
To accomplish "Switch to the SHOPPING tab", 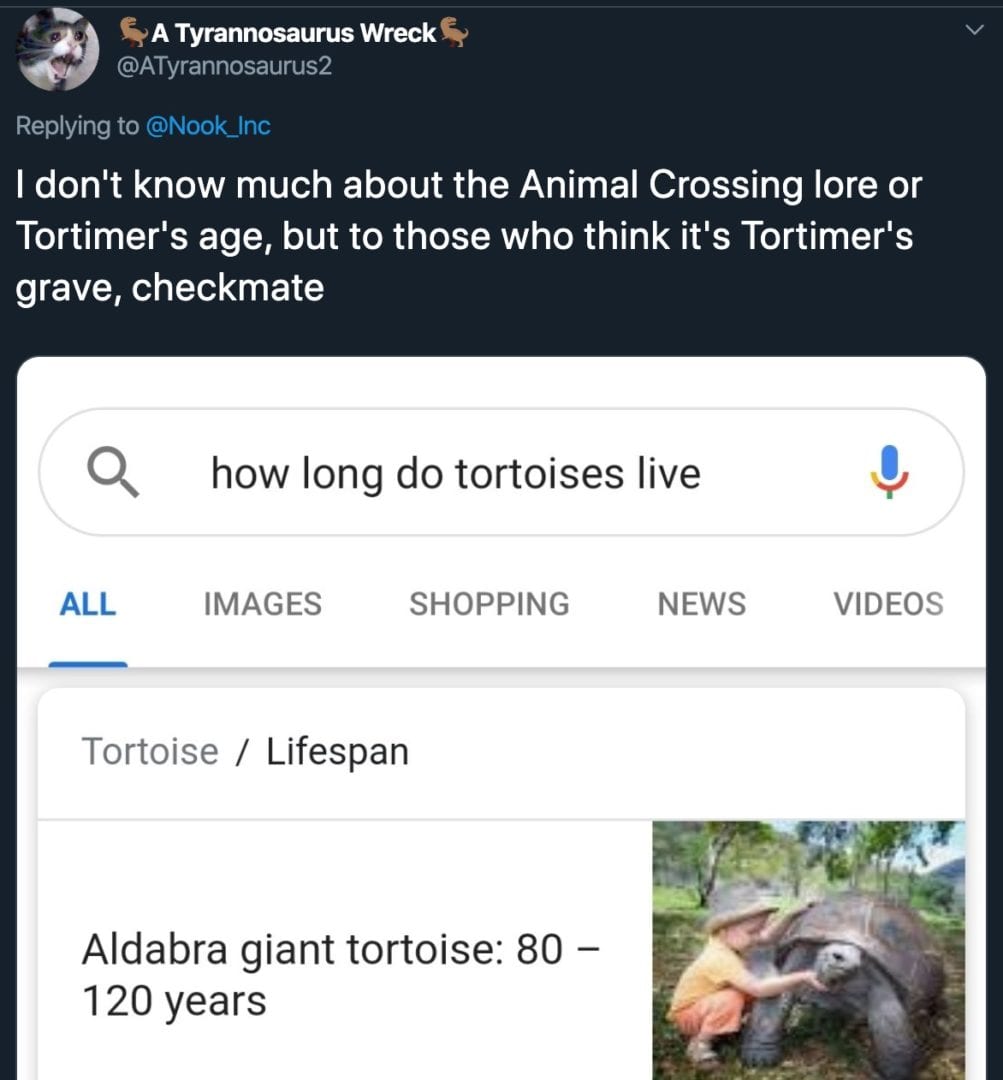I will point(489,604).
